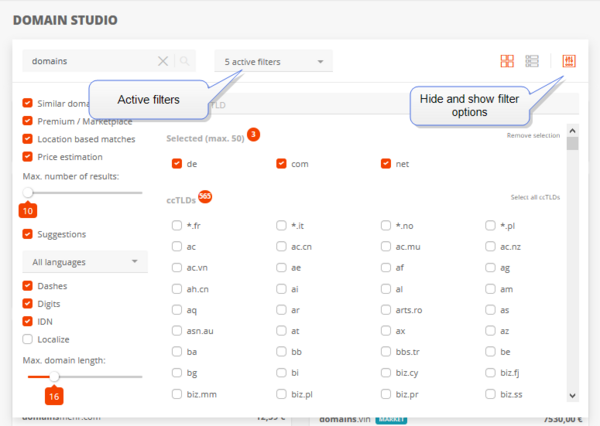Switch to grid view icon
Image resolution: width=600 pixels, height=426 pixels.
tap(507, 61)
